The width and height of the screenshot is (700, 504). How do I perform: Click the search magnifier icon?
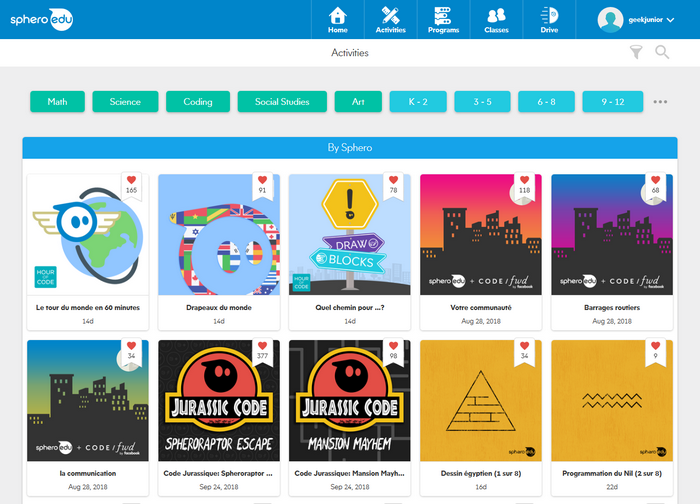pyautogui.click(x=662, y=52)
